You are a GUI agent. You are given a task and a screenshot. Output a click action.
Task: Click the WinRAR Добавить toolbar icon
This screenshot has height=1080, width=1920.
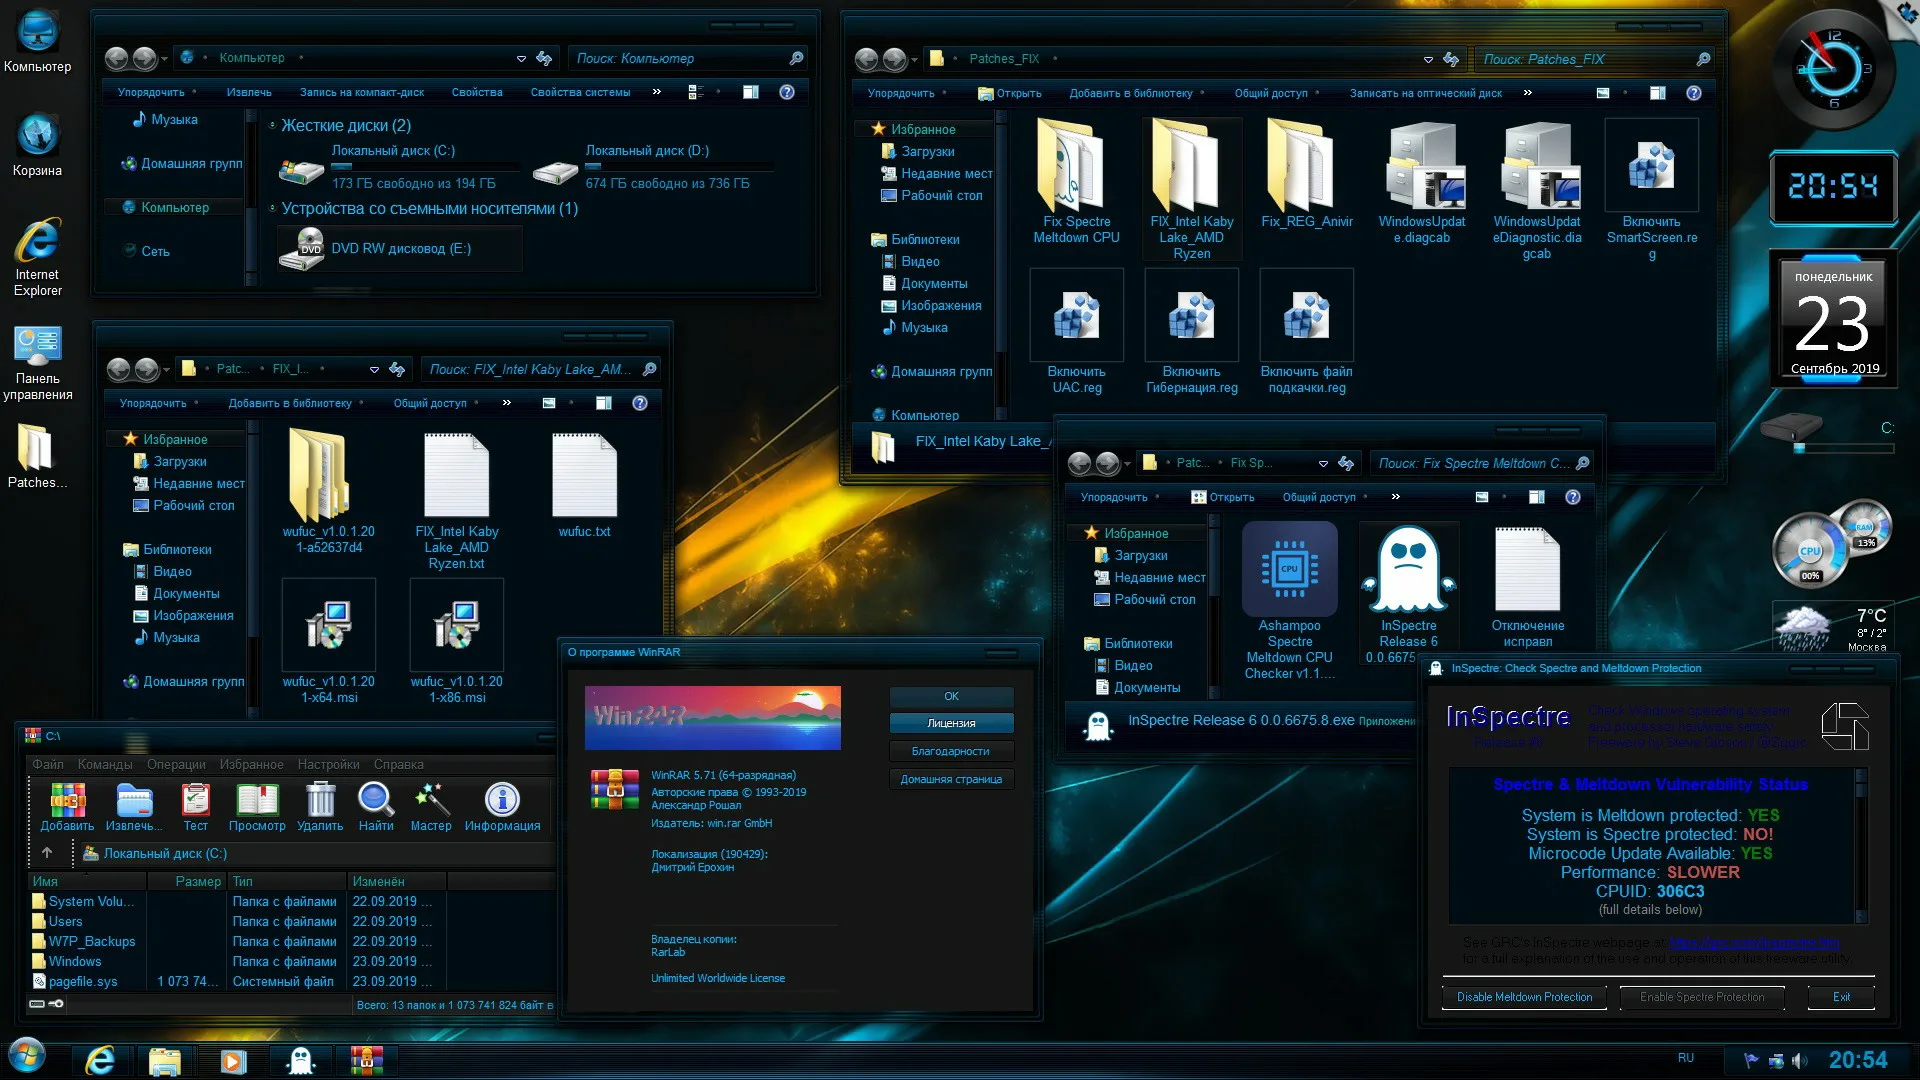point(67,806)
